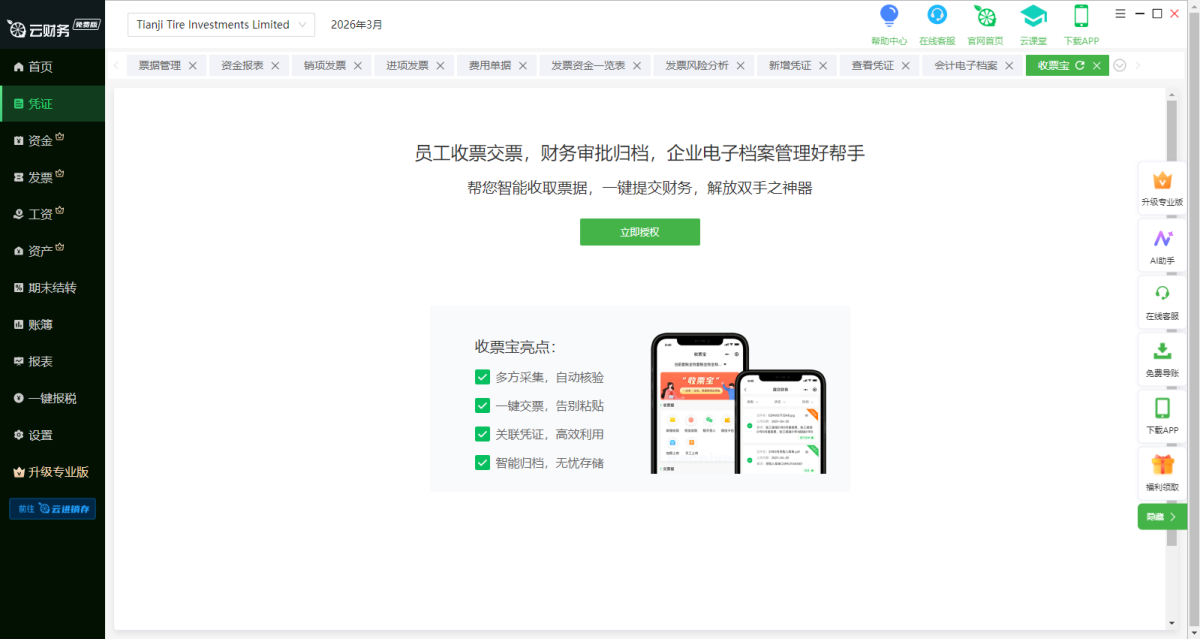Toggle the 智能归档，无忧存储 checkbox
The width and height of the screenshot is (1200, 639).
(x=482, y=463)
